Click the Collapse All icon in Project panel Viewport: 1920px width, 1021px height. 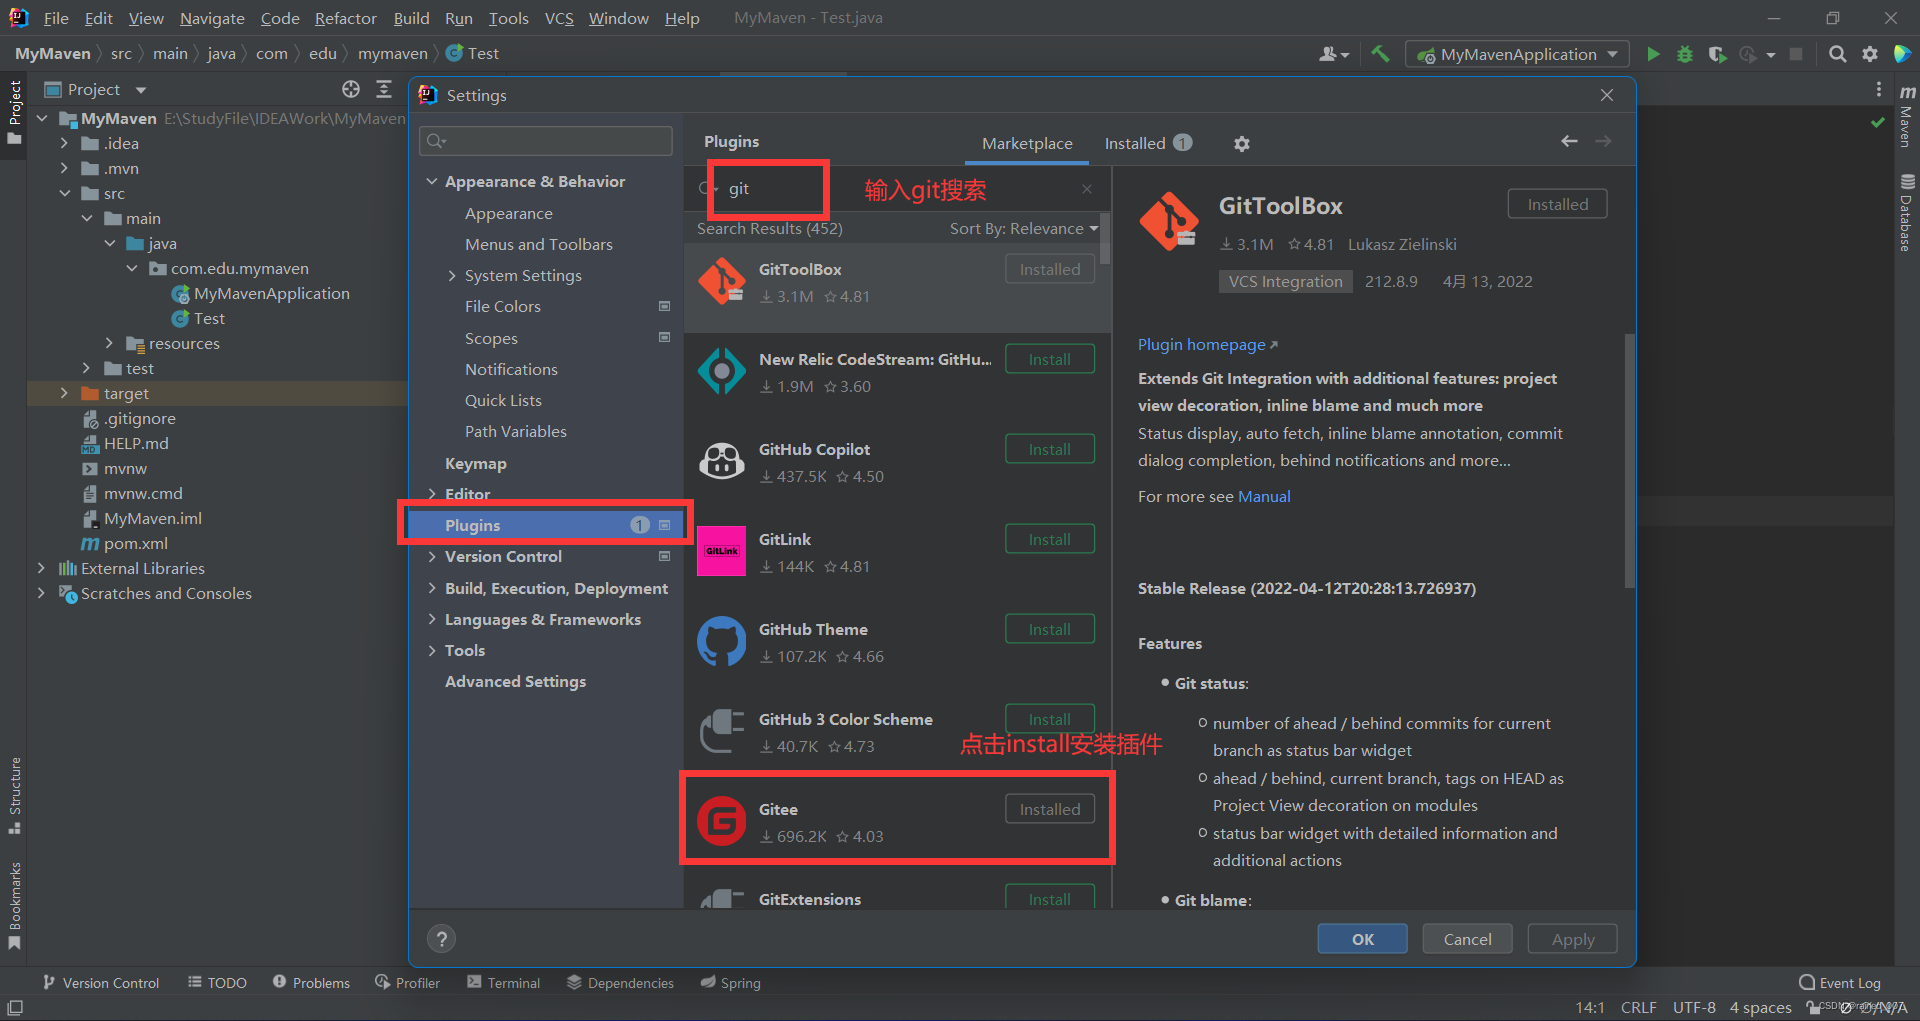pos(384,89)
